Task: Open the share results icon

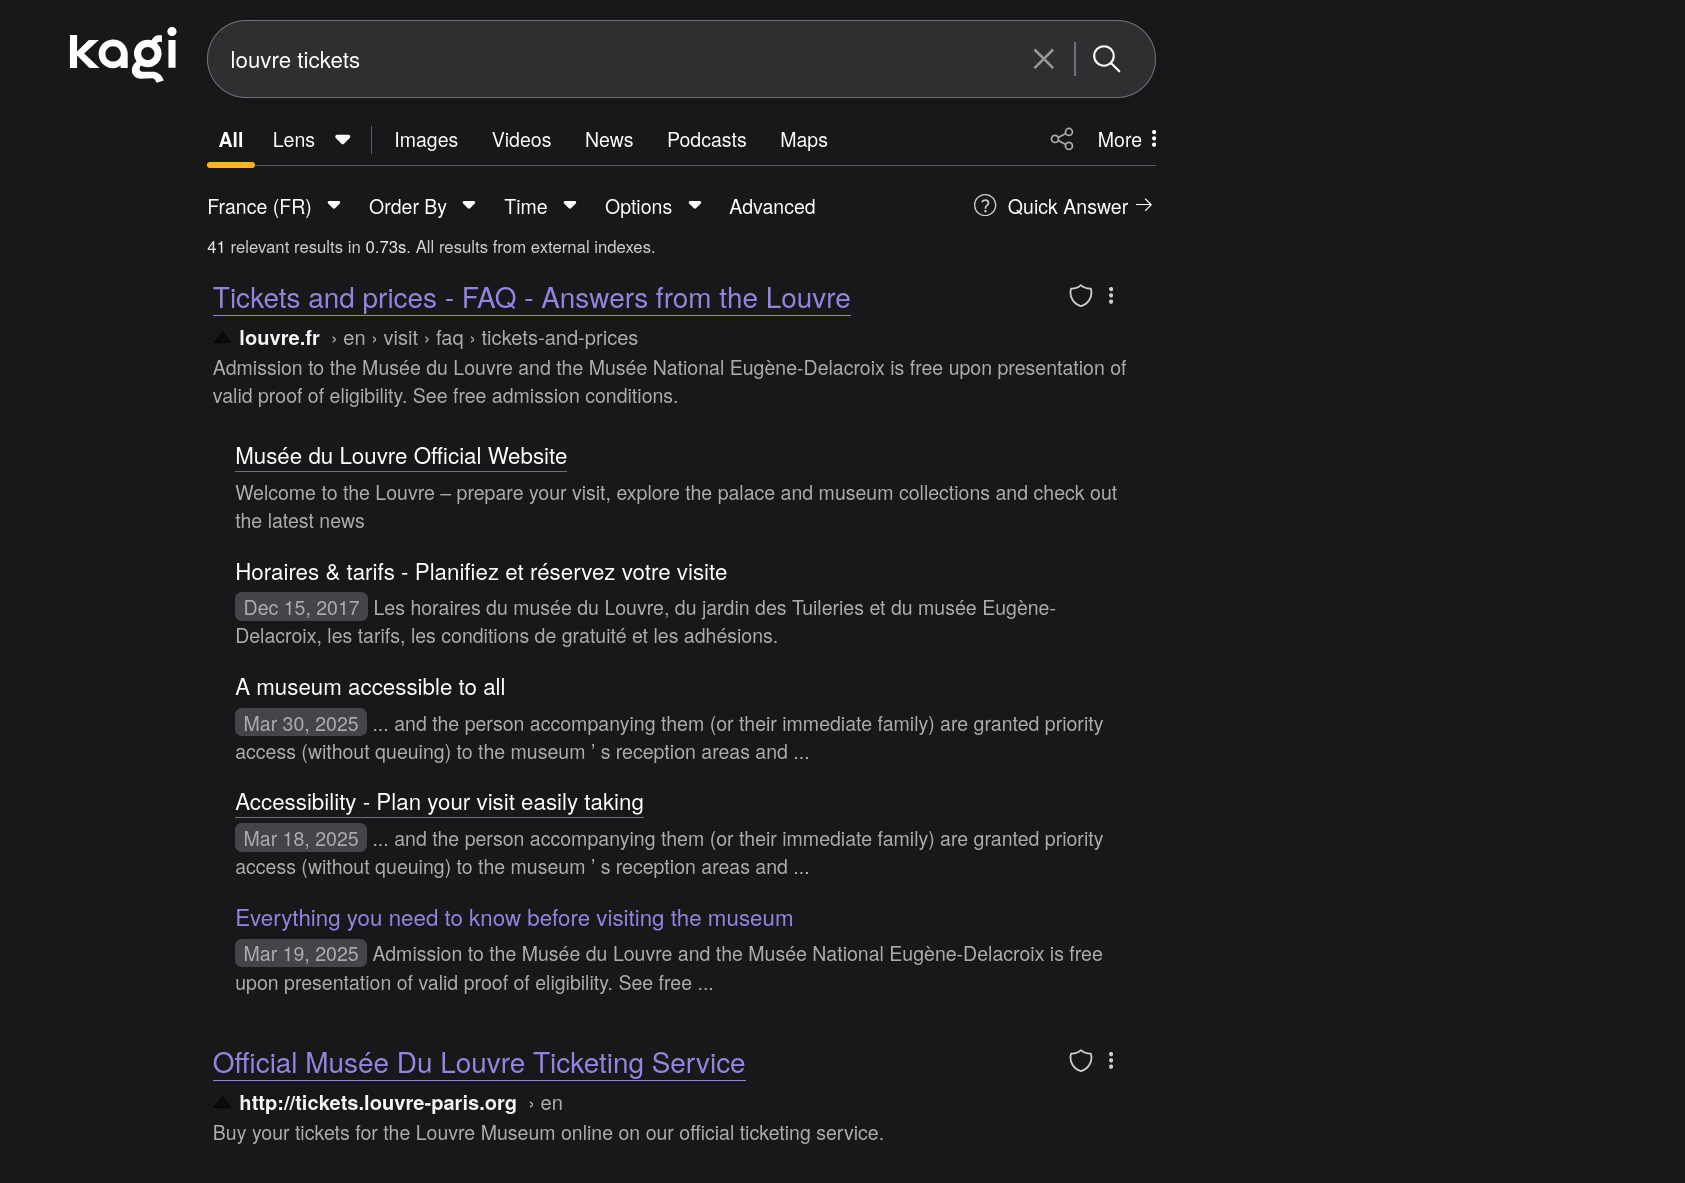Action: tap(1061, 139)
